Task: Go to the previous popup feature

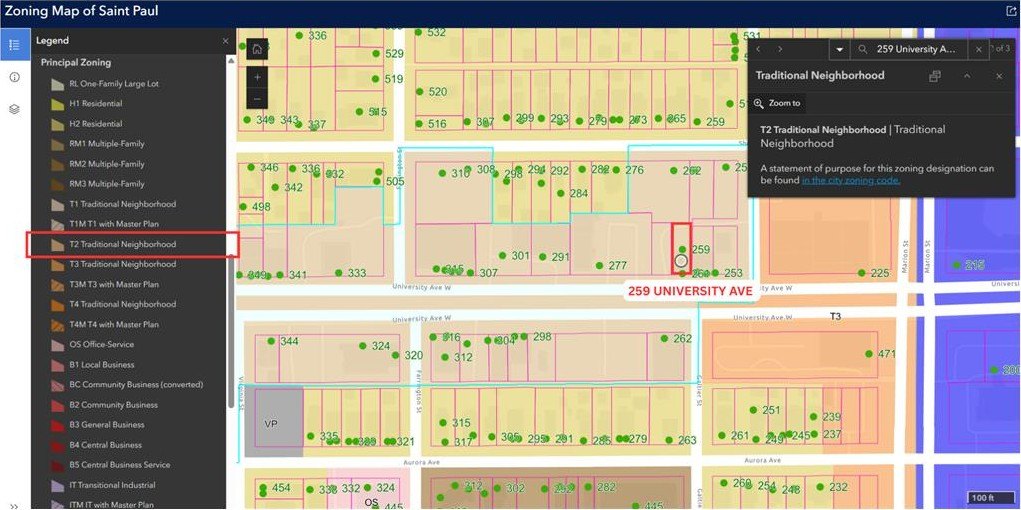Action: [758, 49]
